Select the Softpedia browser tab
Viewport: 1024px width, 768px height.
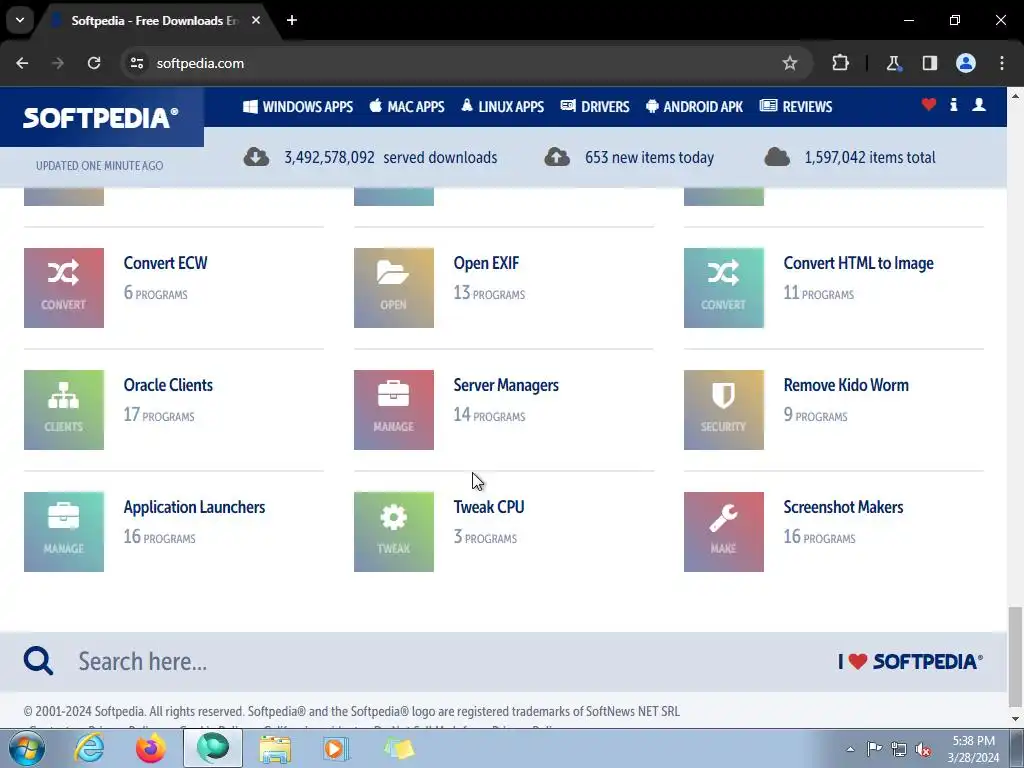point(153,21)
